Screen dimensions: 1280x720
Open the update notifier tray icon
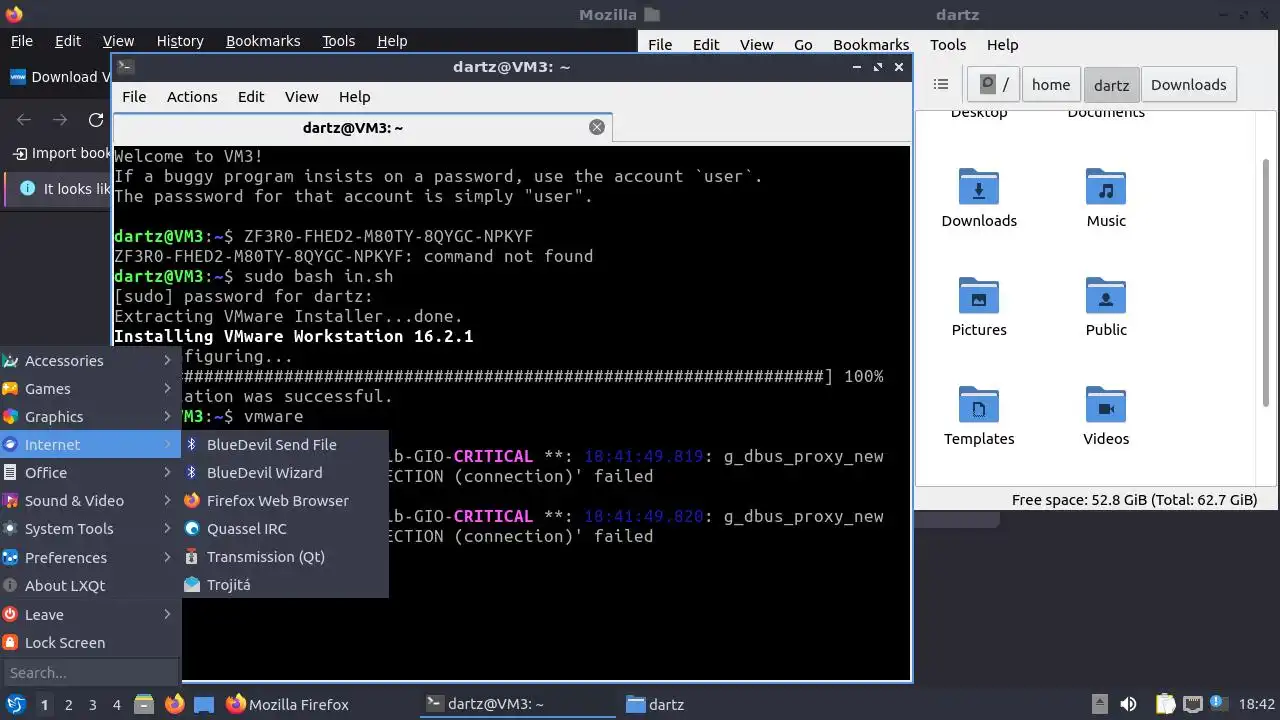(1219, 704)
